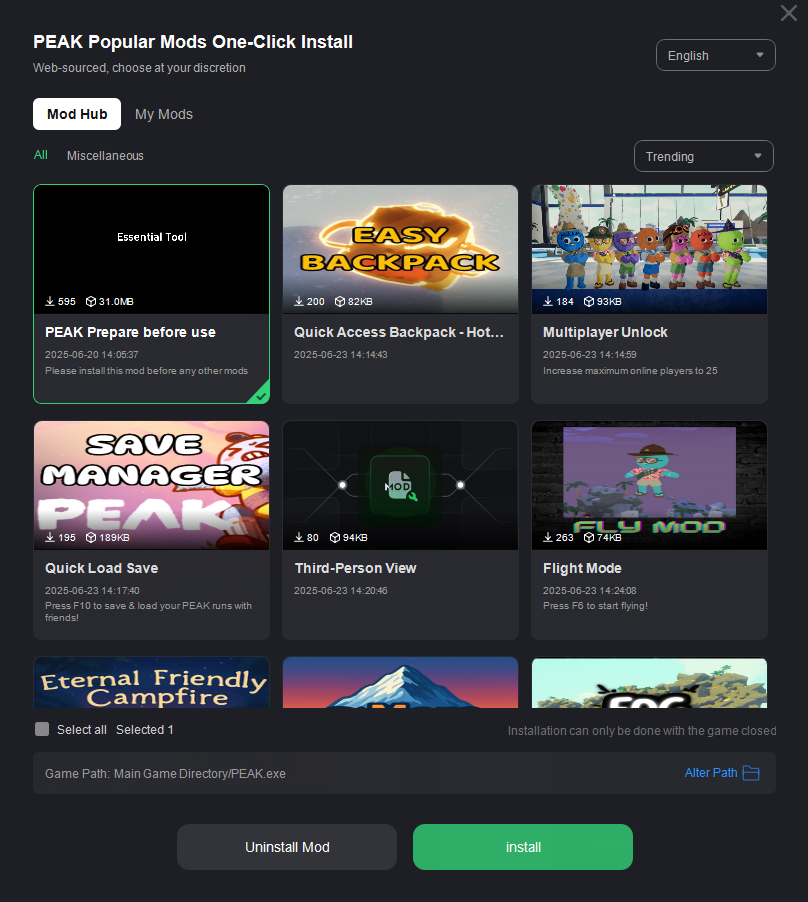Click the green install button

point(523,847)
